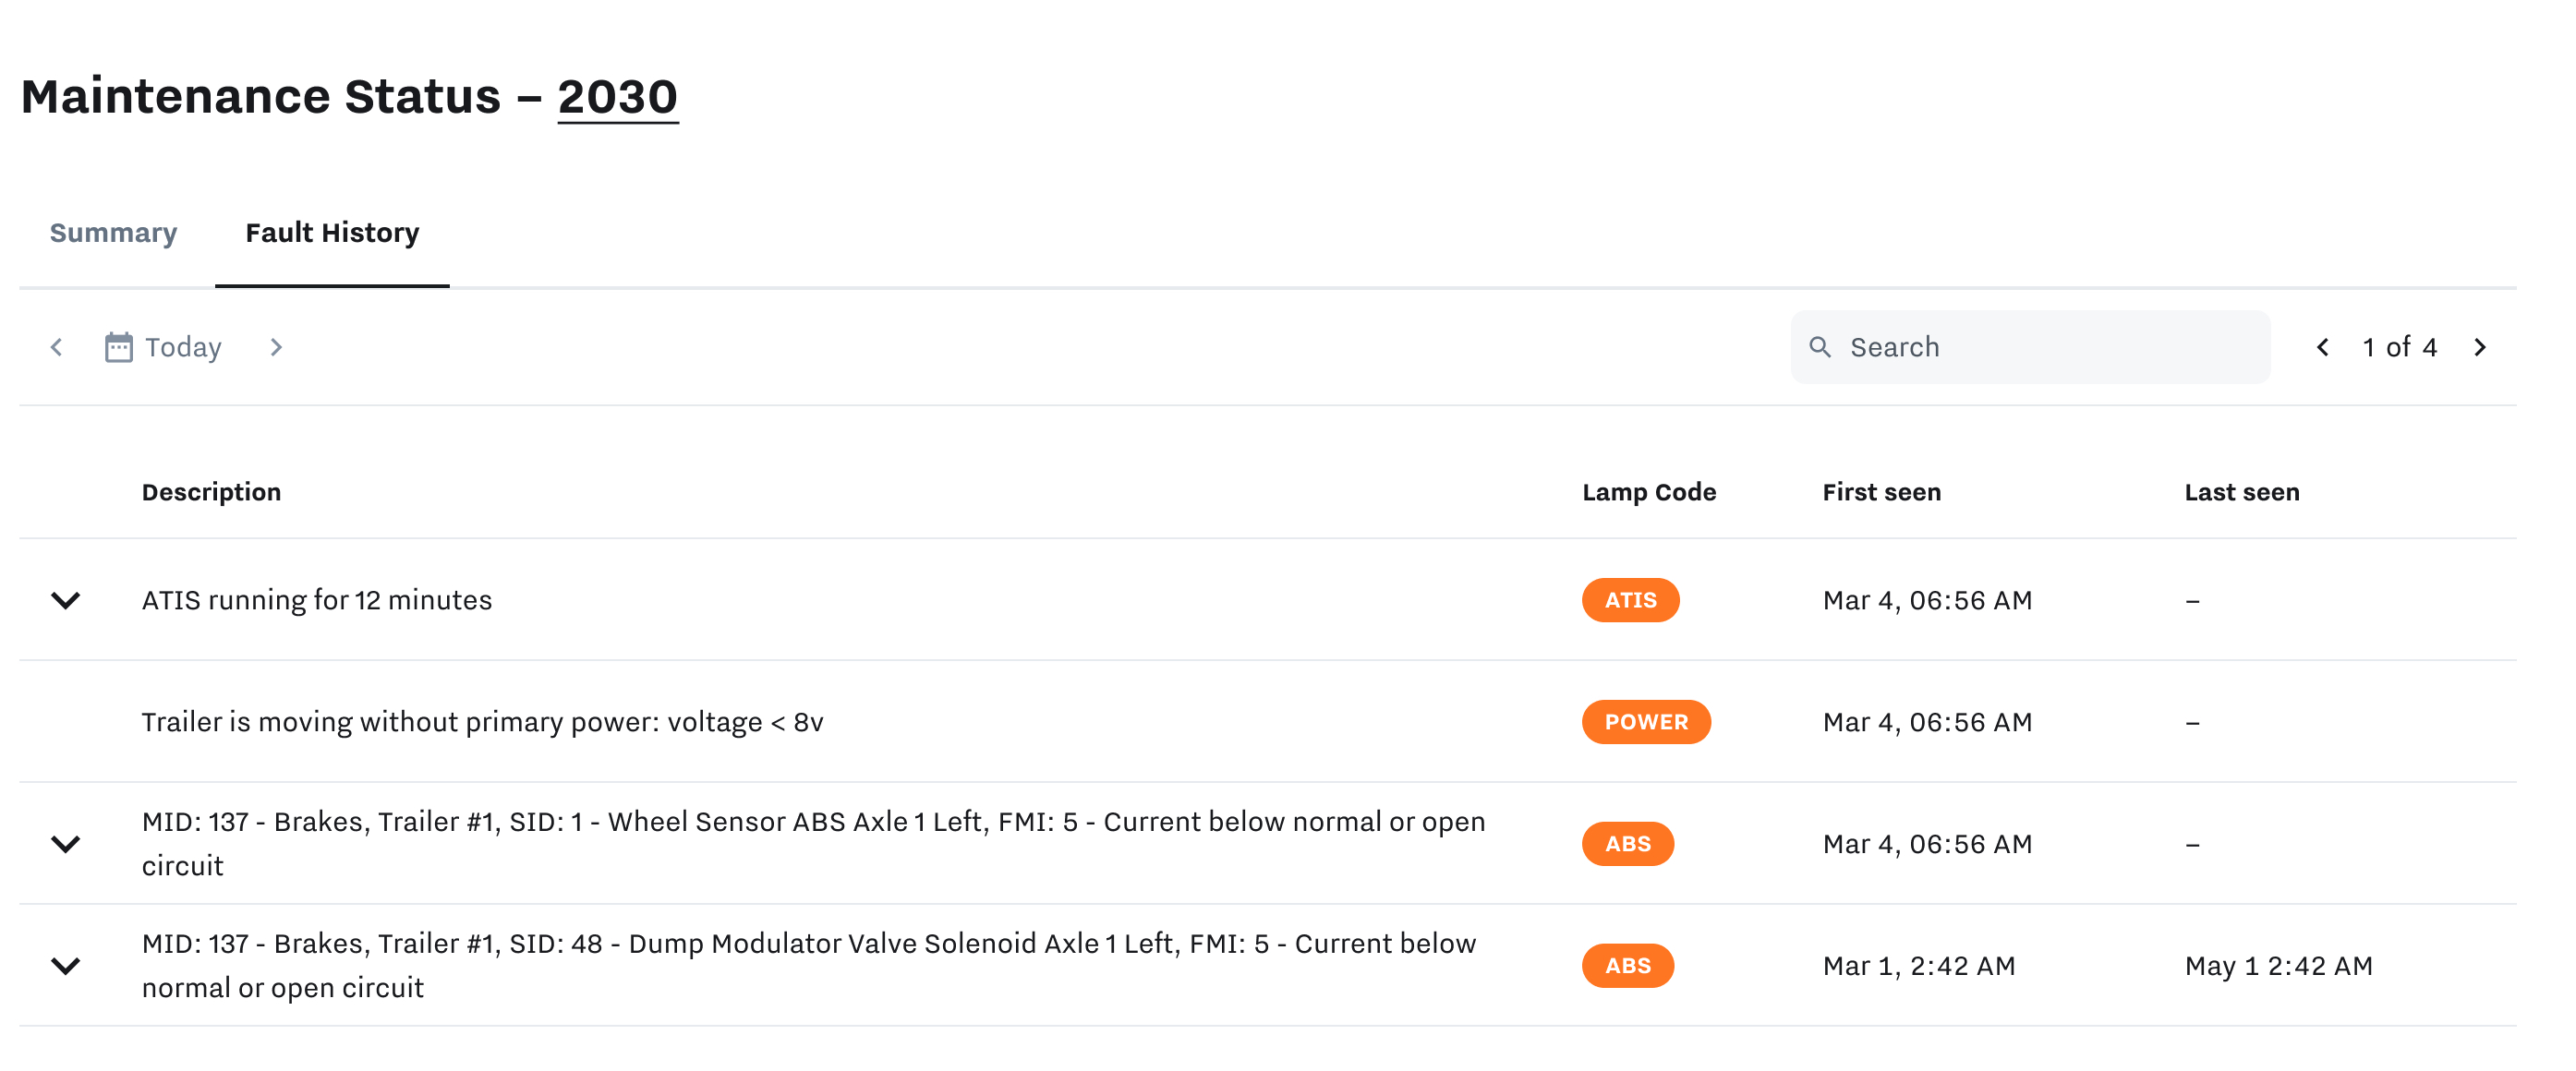
Task: Go to previous page of faults
Action: coord(2323,347)
